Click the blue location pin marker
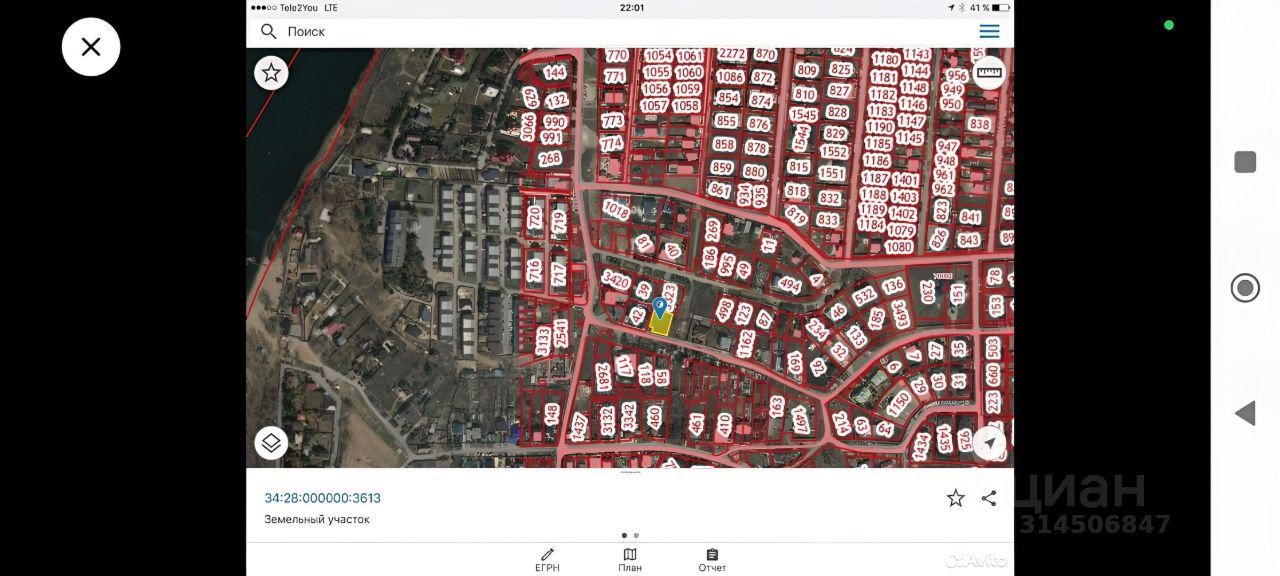The width and height of the screenshot is (1280, 576). pos(659,306)
